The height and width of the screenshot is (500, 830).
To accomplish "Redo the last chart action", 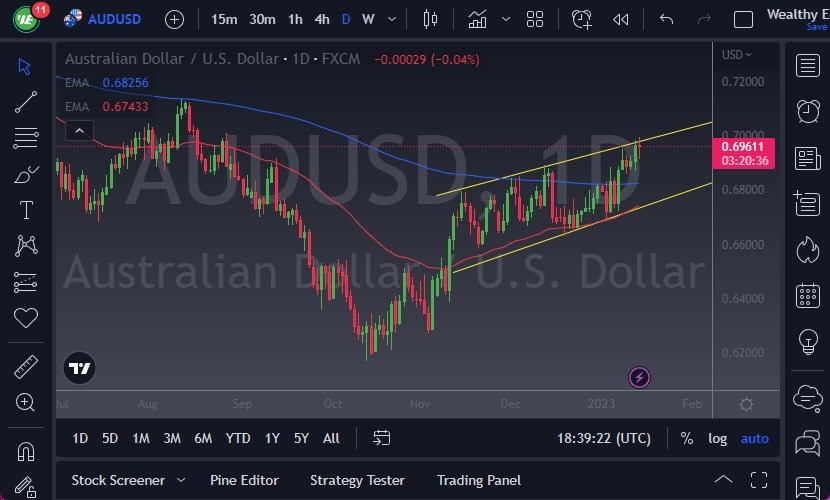I will (704, 20).
